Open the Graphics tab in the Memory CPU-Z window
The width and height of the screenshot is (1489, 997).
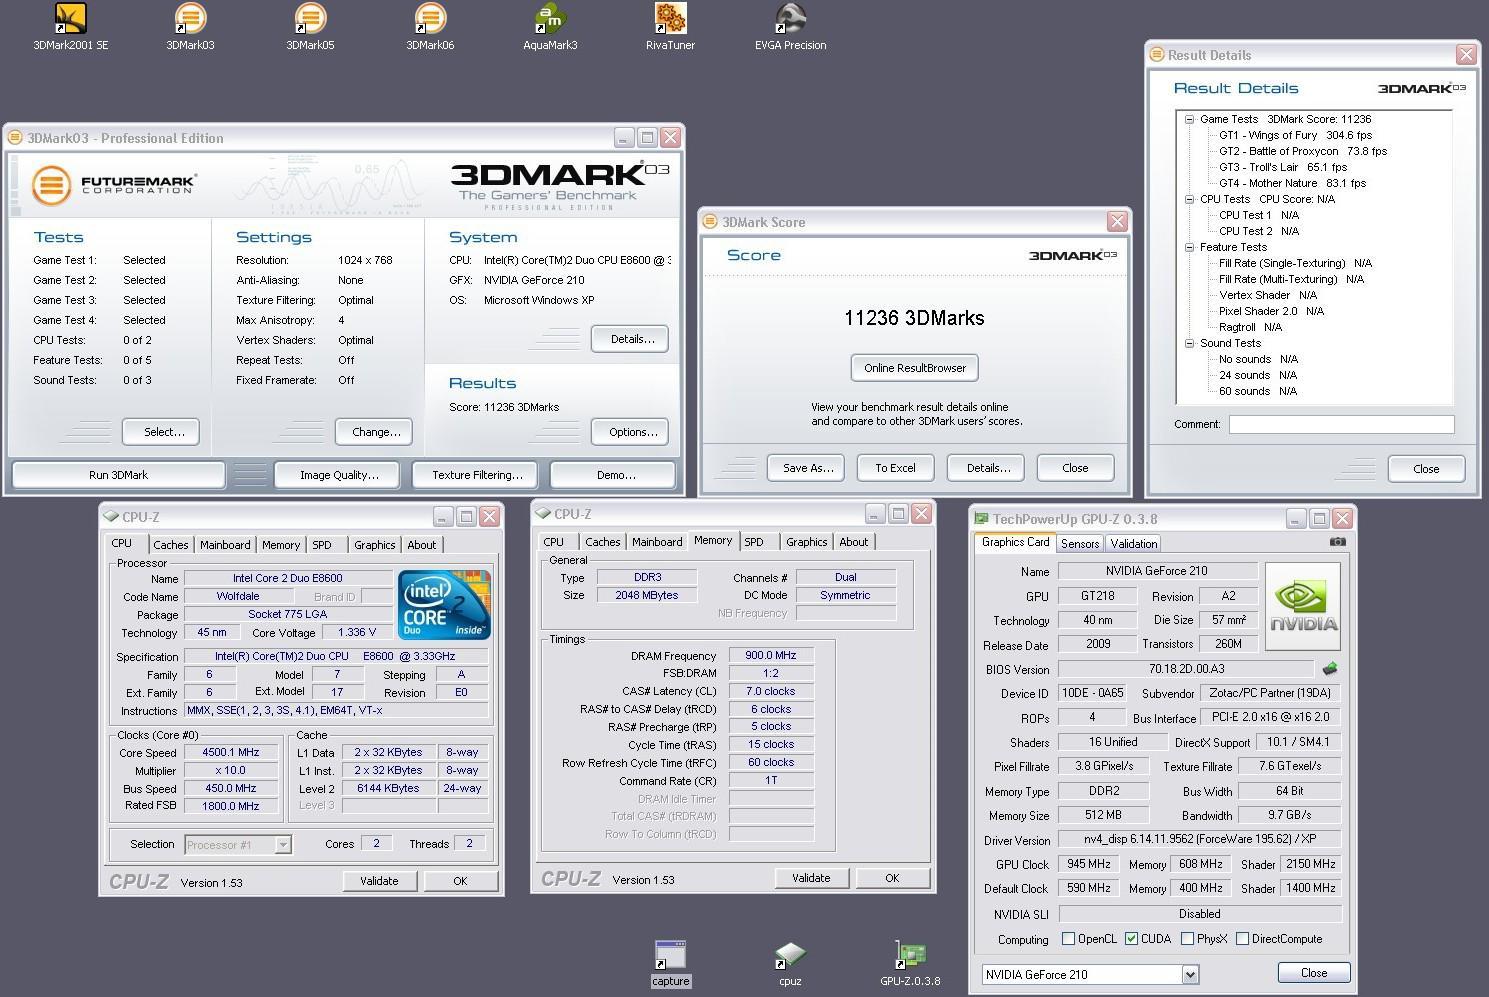806,542
